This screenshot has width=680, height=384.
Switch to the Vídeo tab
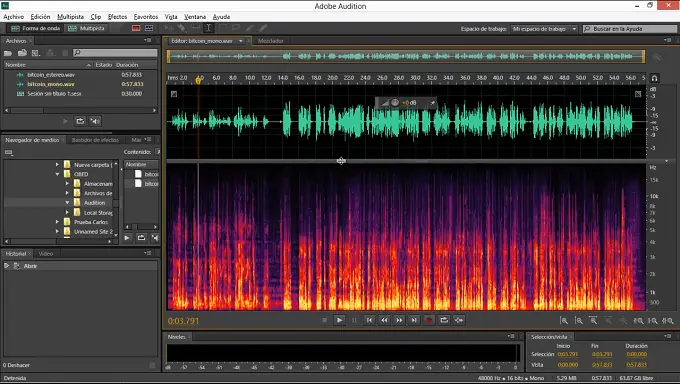[46, 253]
